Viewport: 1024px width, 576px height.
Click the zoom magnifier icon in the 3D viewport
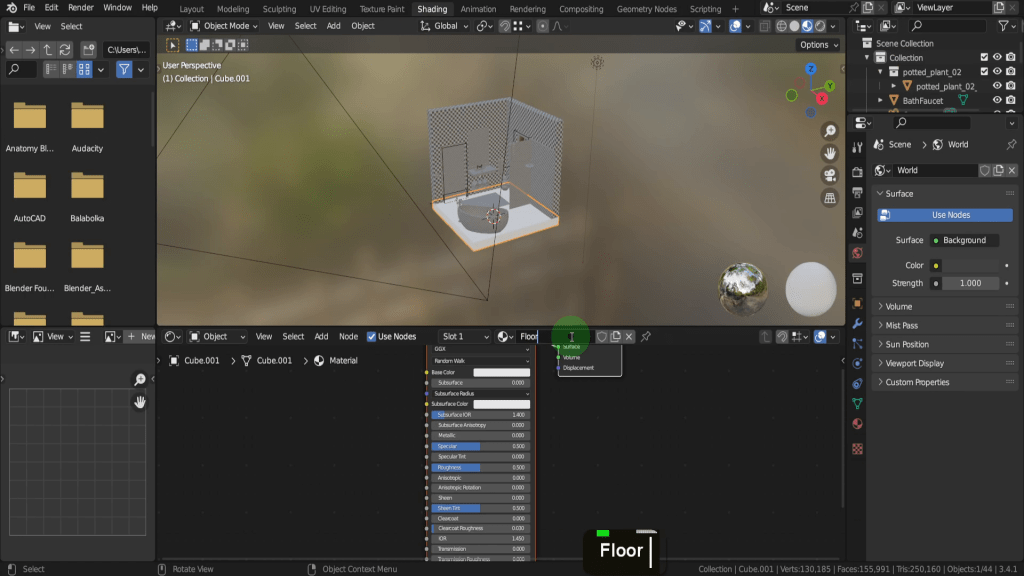(x=830, y=132)
